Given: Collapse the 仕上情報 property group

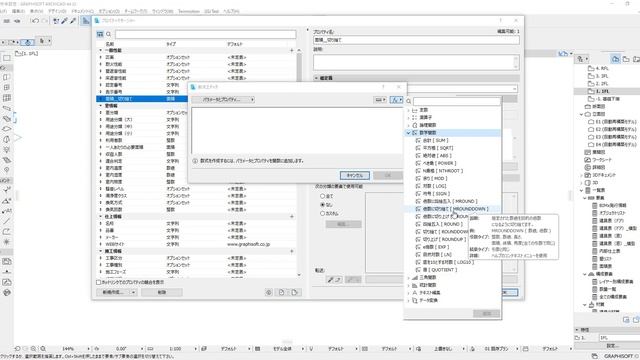Looking at the screenshot, I should [x=101, y=217].
